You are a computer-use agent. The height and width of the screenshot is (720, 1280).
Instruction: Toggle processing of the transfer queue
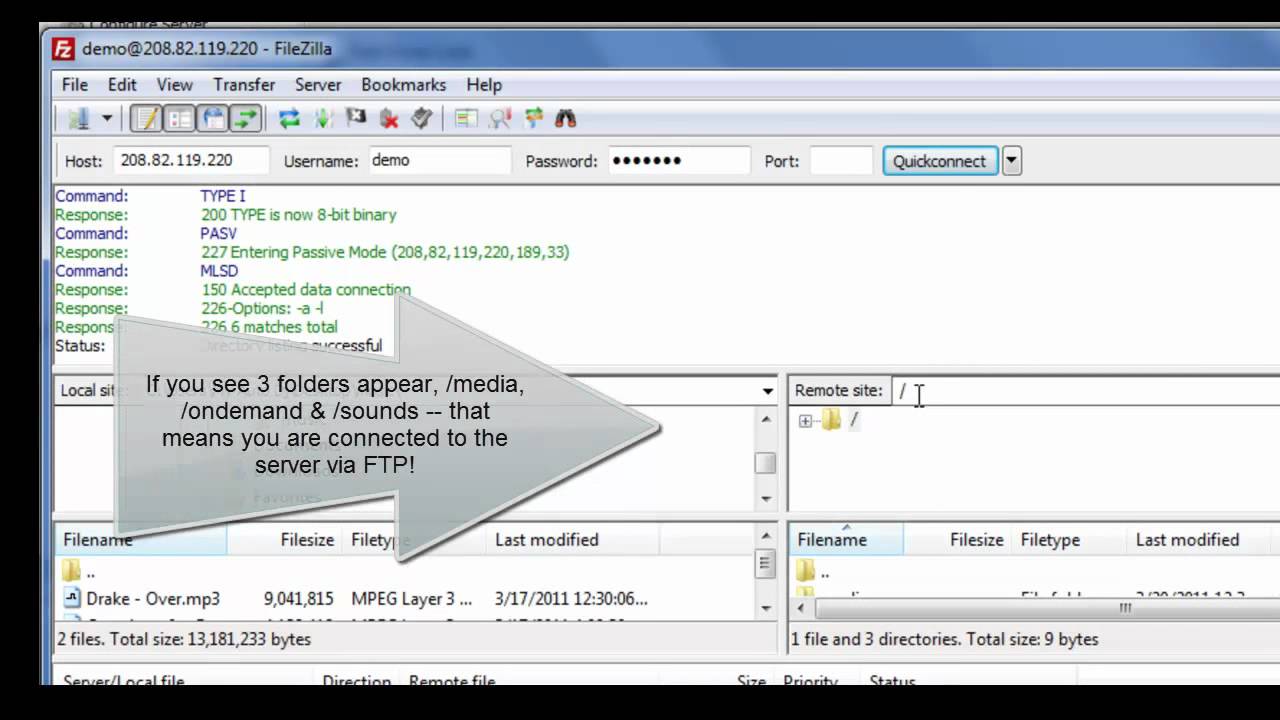click(x=322, y=119)
